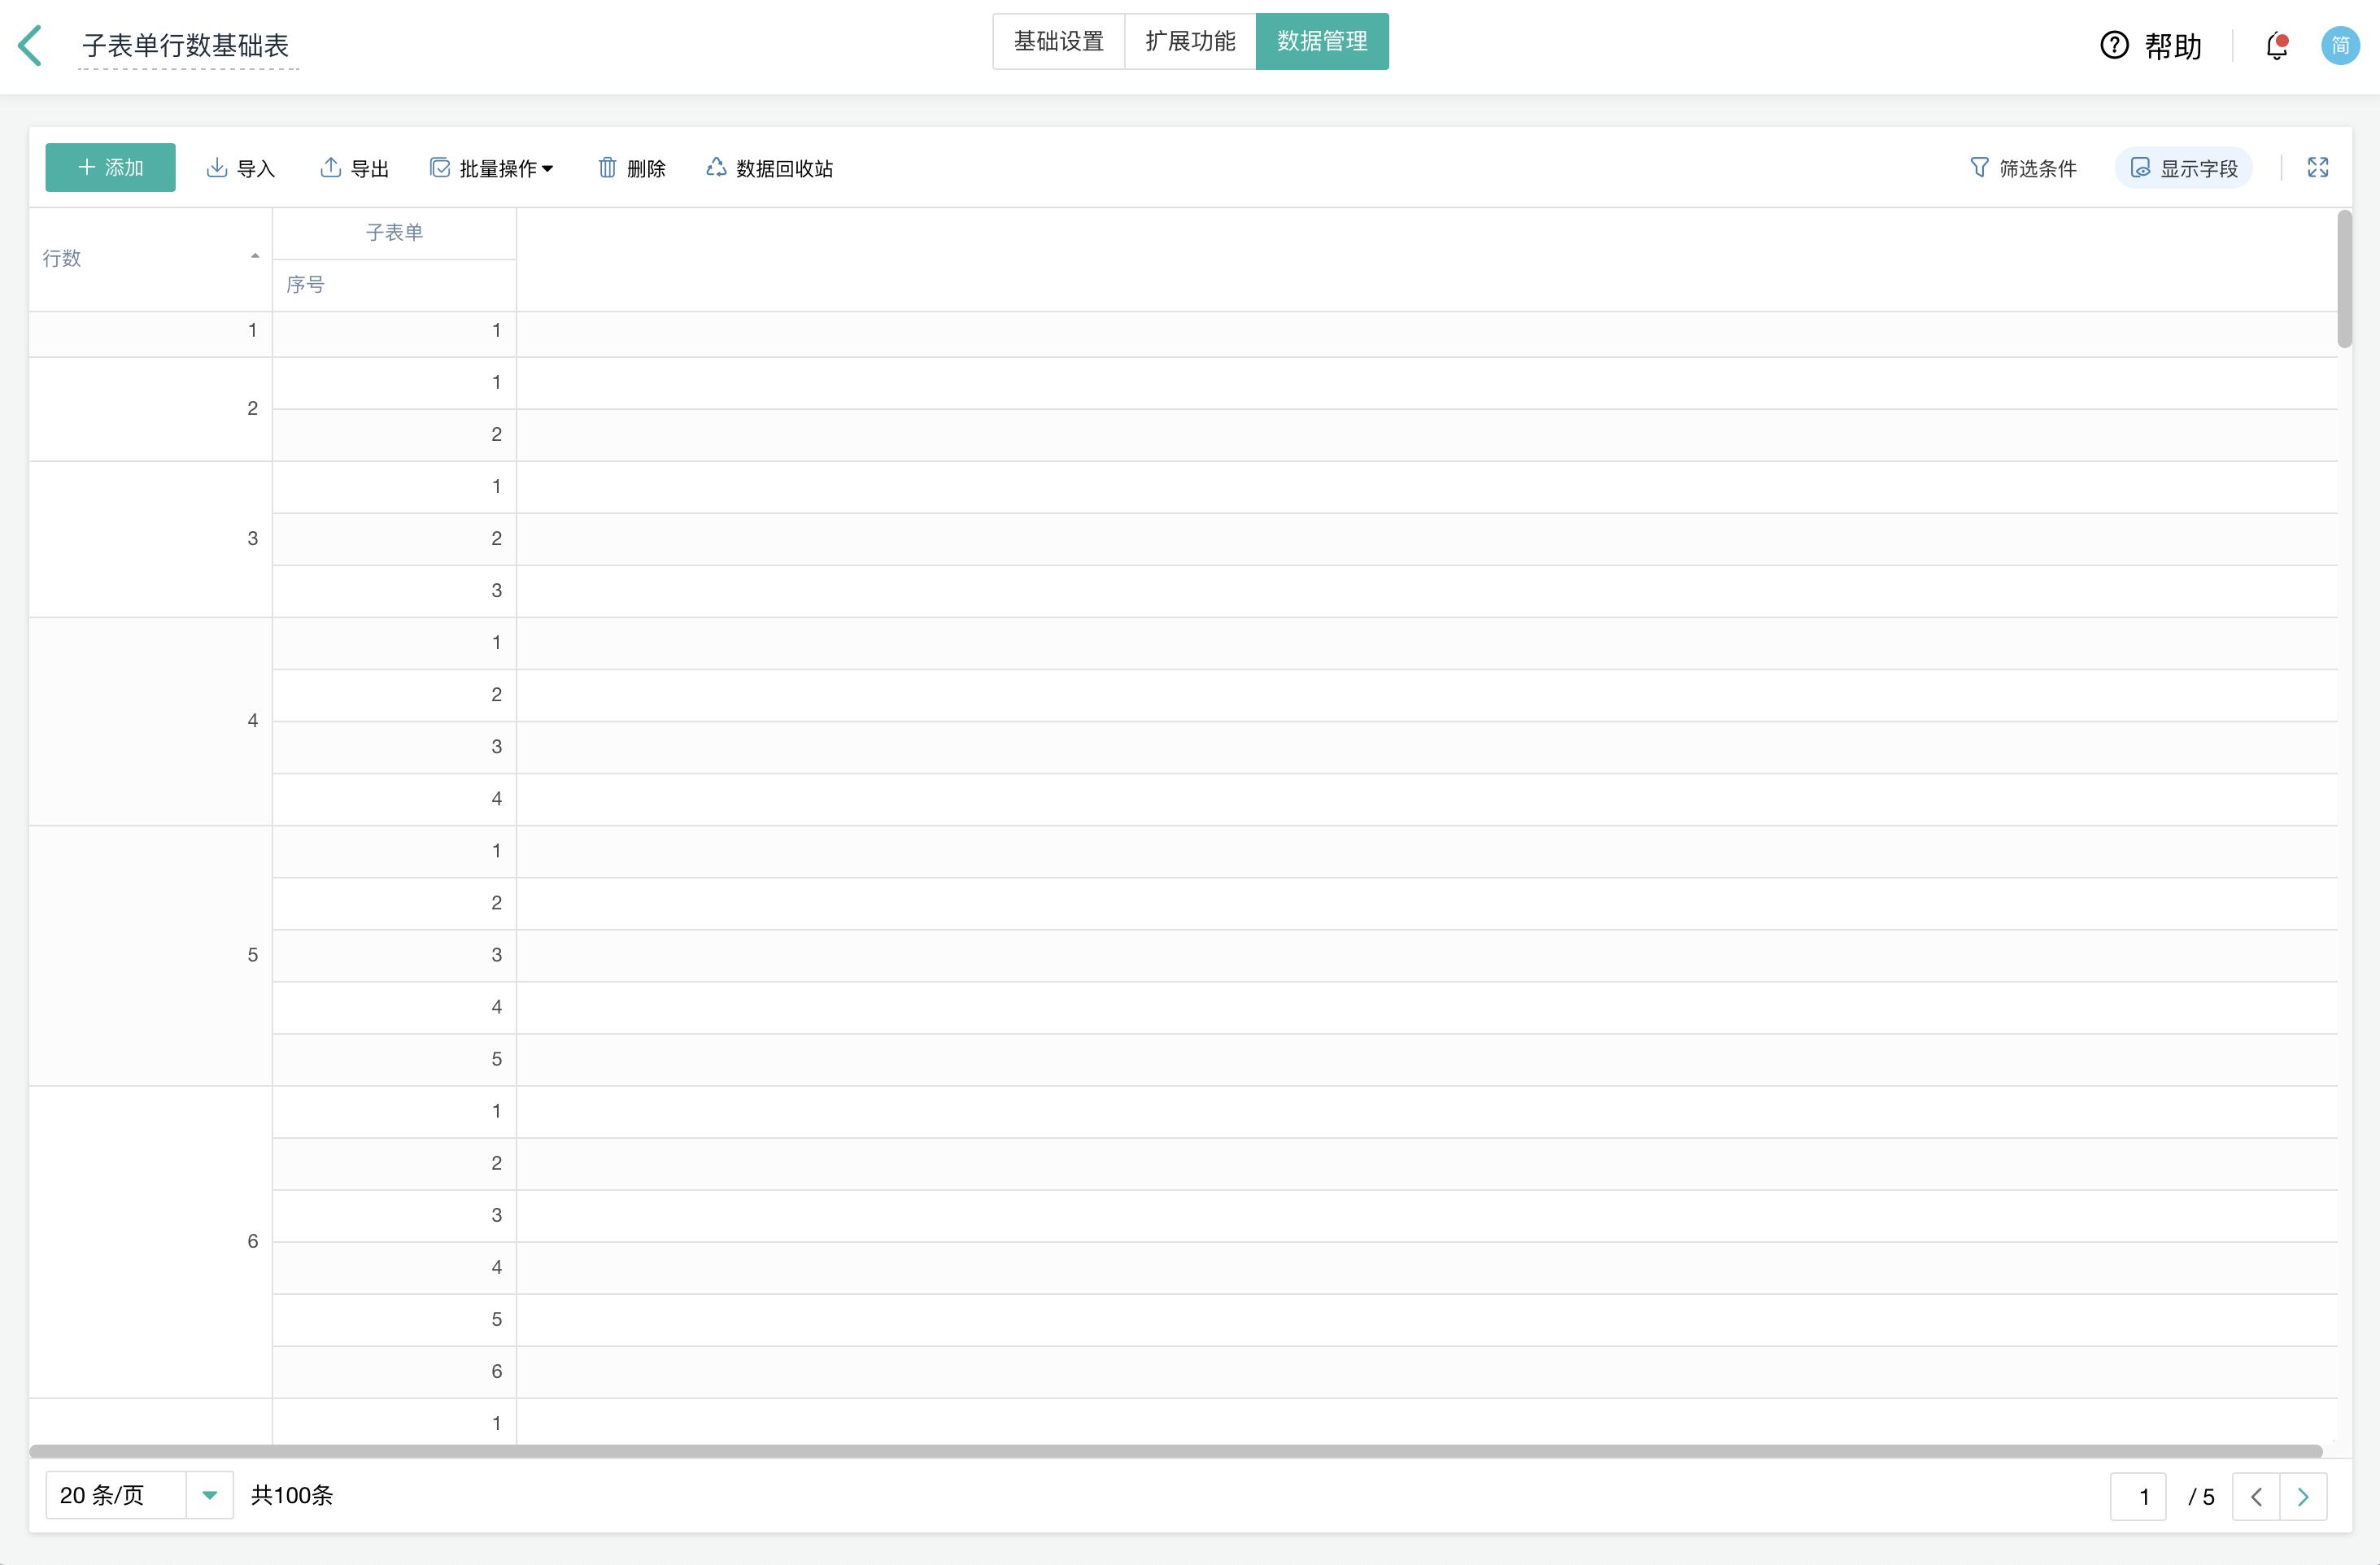Image resolution: width=2380 pixels, height=1565 pixels.
Task: Enter fullscreen with the expand icon
Action: (2317, 168)
